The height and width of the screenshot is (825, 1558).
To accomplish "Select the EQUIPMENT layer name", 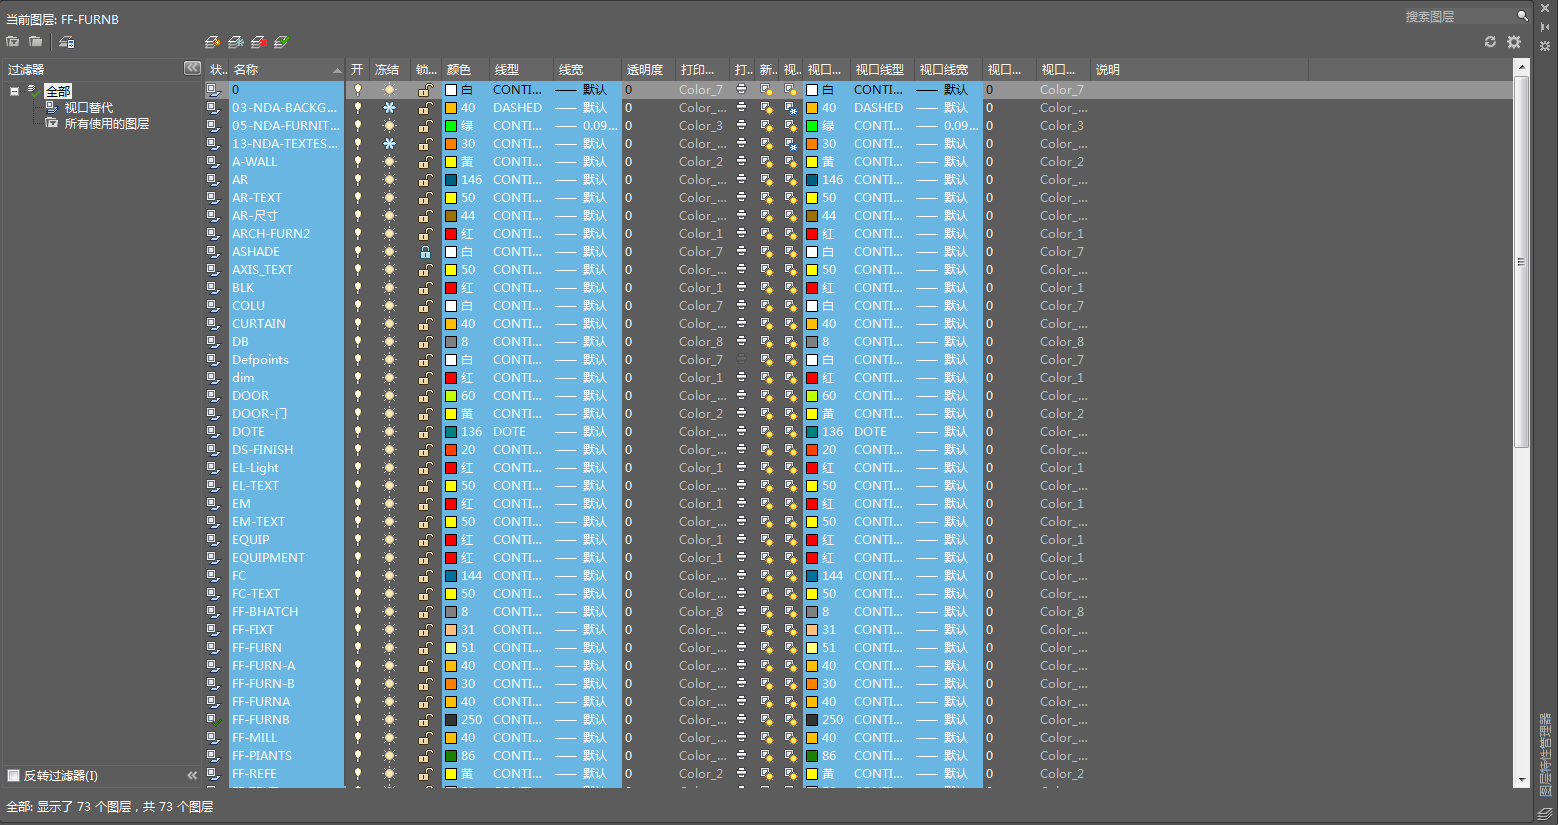I will [269, 558].
